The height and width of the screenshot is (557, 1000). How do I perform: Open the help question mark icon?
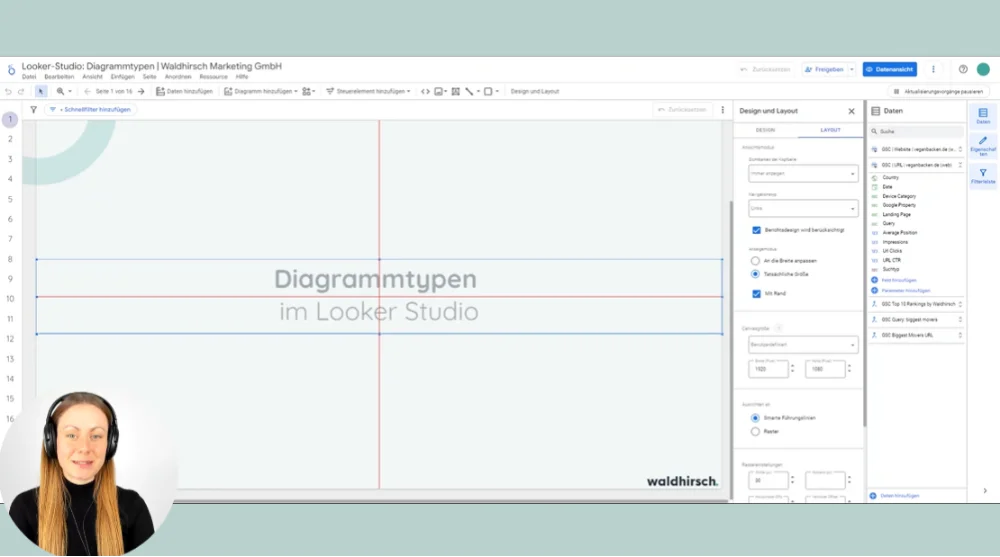click(x=963, y=69)
